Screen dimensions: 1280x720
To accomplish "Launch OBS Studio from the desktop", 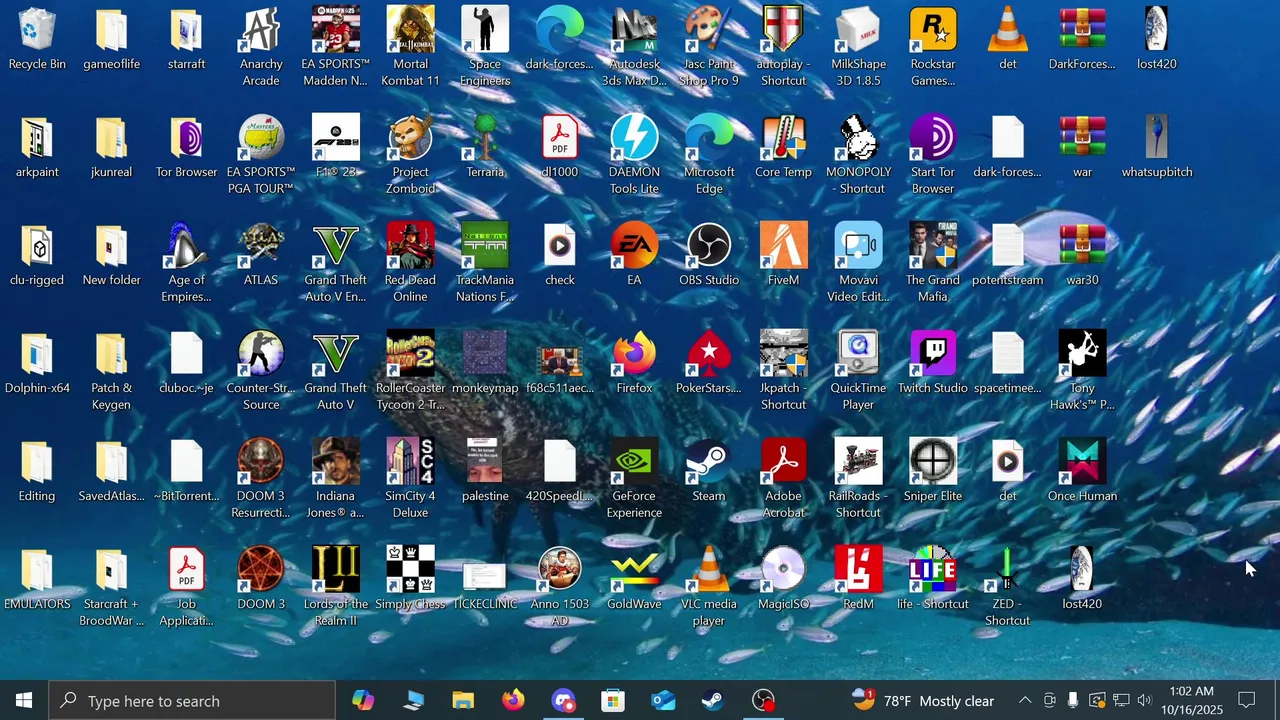I will pos(709,256).
